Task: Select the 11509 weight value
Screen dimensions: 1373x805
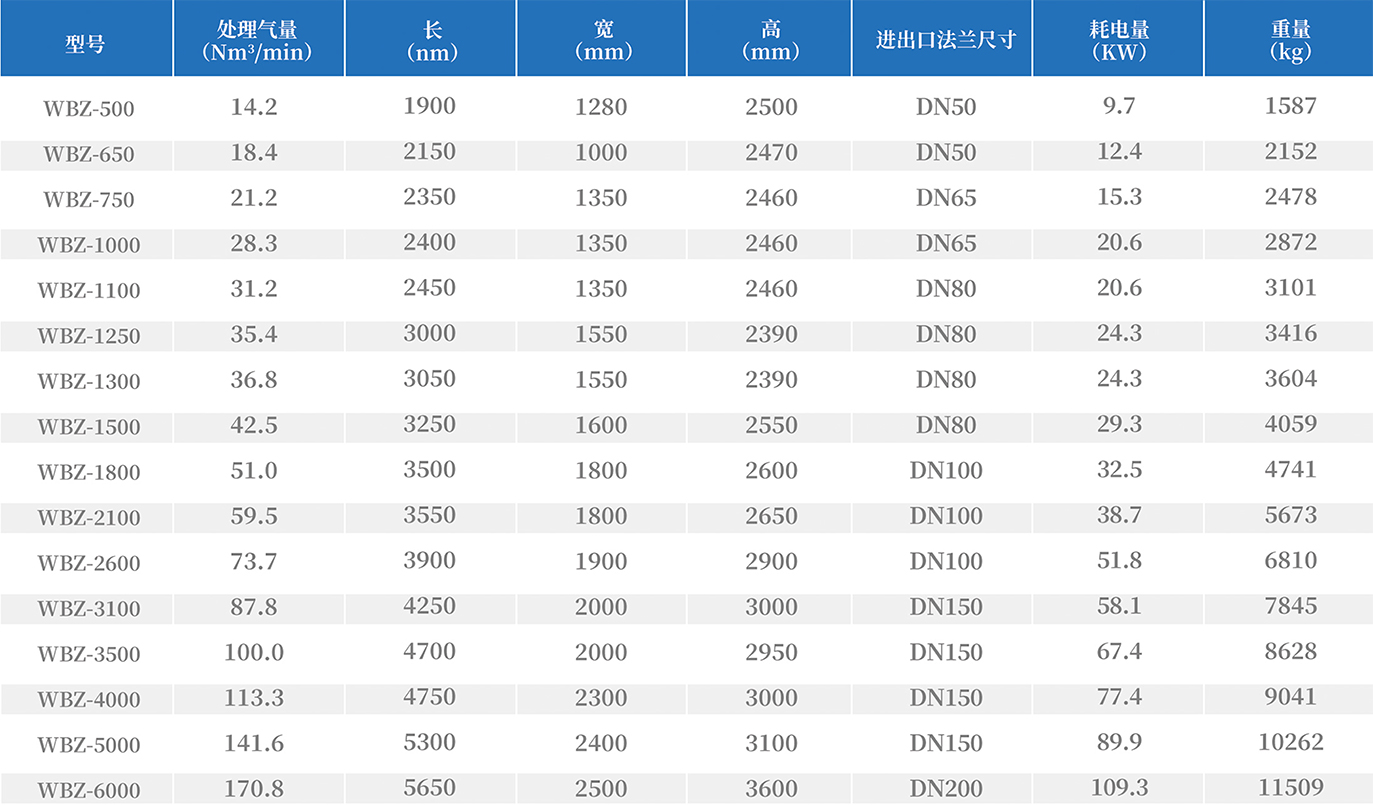Action: pyautogui.click(x=1290, y=787)
